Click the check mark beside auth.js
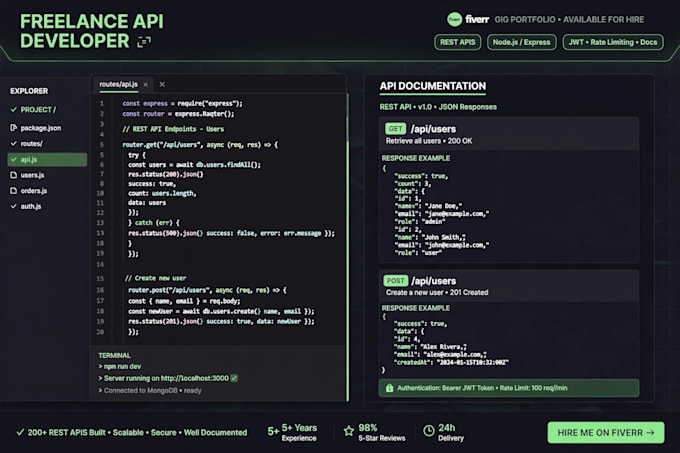The width and height of the screenshot is (680, 453). [13, 206]
